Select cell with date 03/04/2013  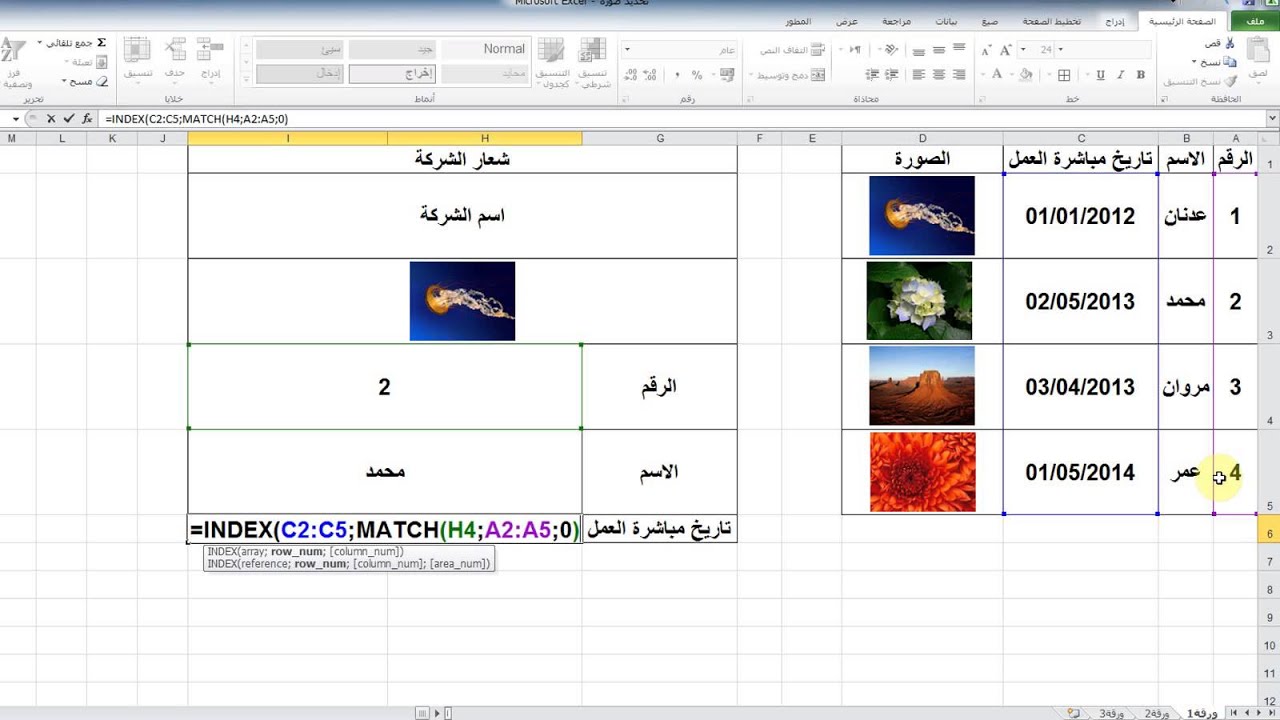(1080, 387)
